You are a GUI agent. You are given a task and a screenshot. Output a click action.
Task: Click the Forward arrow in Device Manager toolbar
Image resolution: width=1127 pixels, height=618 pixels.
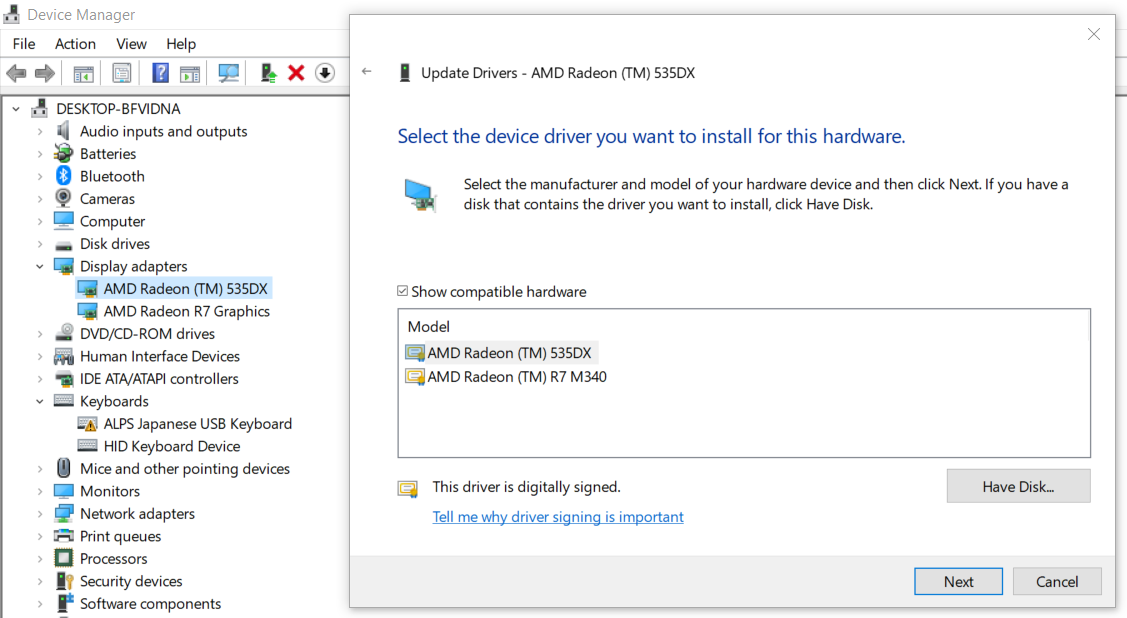(45, 73)
